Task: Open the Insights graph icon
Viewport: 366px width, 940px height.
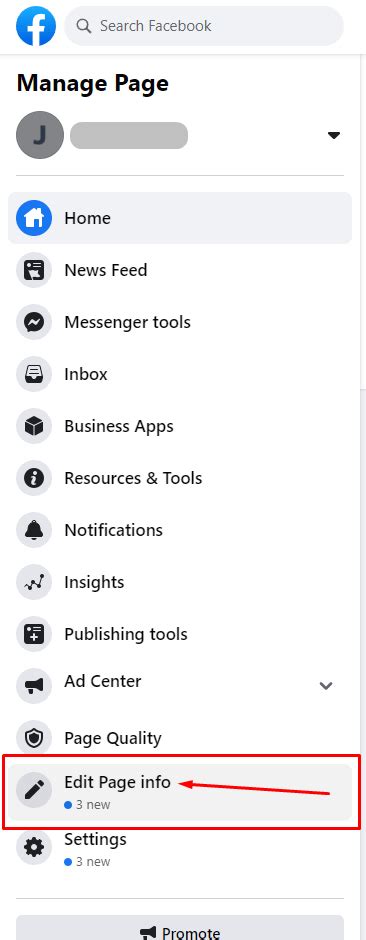Action: coord(34,582)
